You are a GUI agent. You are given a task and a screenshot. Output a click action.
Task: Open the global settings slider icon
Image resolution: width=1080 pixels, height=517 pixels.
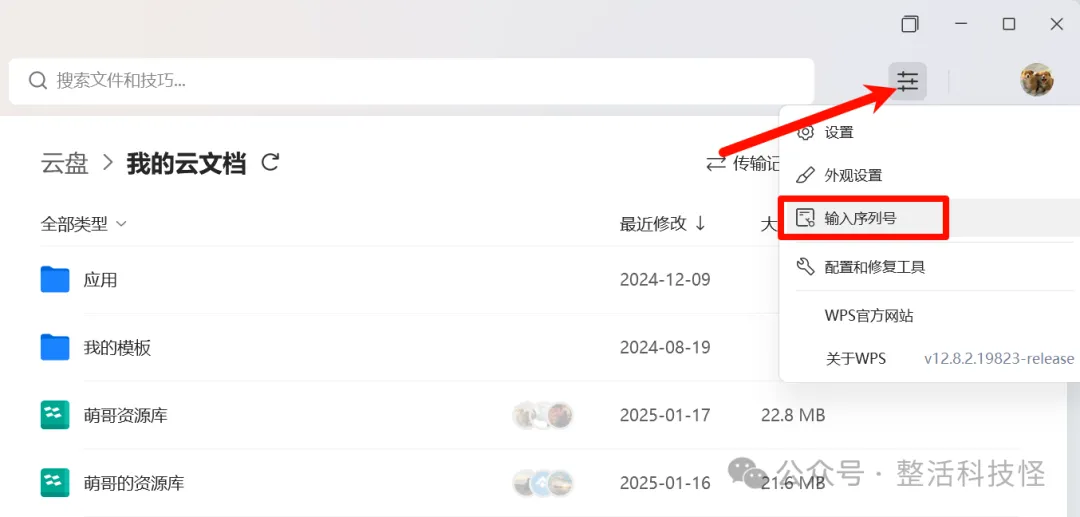click(x=907, y=81)
